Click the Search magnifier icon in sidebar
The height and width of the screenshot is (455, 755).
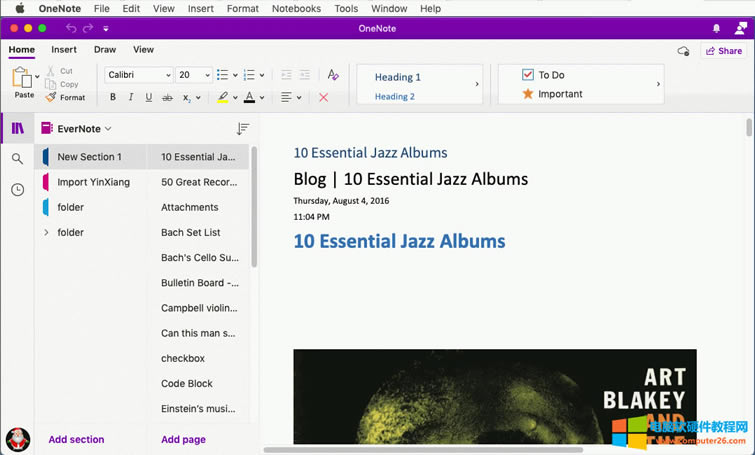point(17,159)
